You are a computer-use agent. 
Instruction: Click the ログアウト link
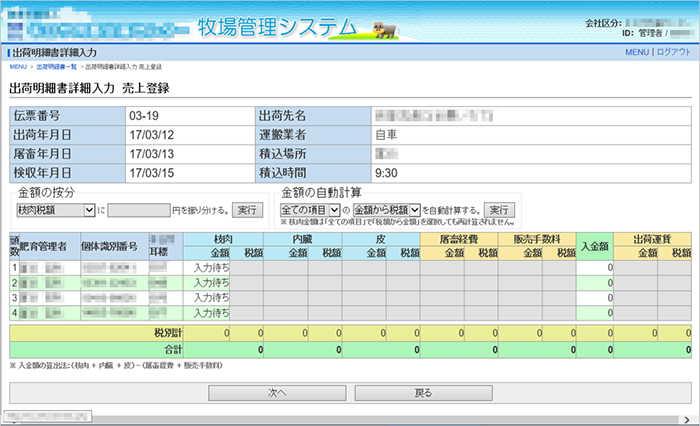pyautogui.click(x=673, y=52)
